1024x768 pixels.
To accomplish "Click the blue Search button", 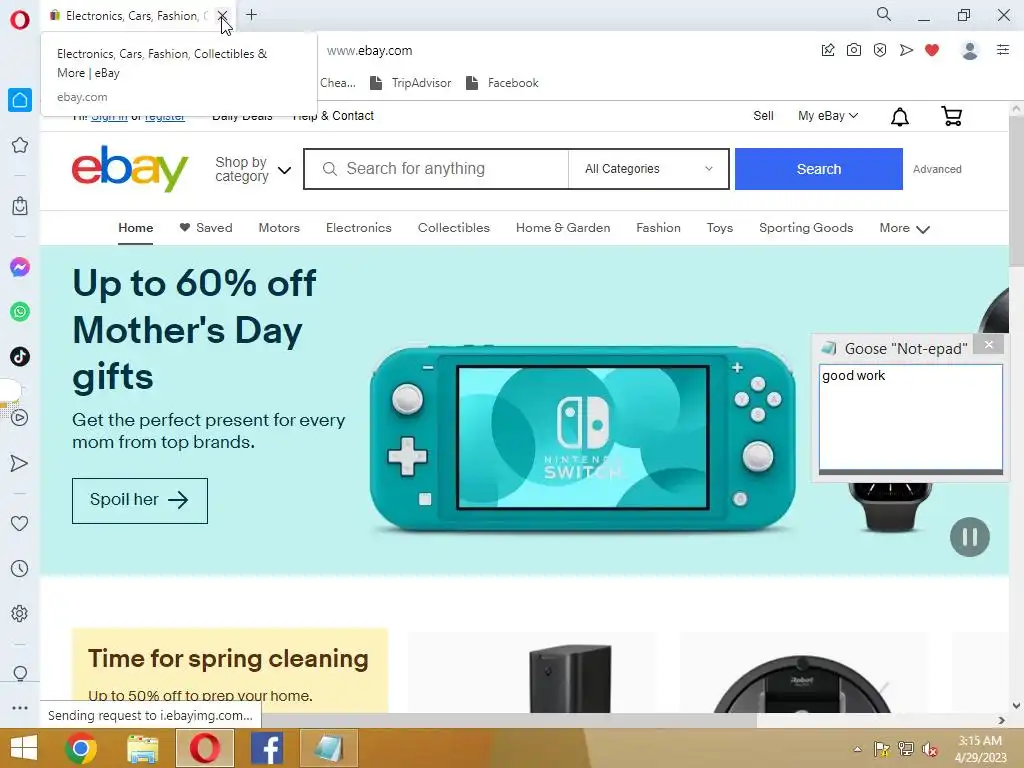I will [x=818, y=169].
